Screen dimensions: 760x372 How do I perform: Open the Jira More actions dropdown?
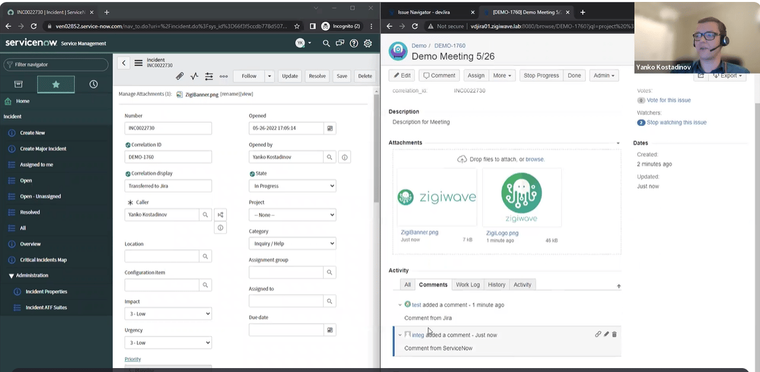click(x=503, y=76)
